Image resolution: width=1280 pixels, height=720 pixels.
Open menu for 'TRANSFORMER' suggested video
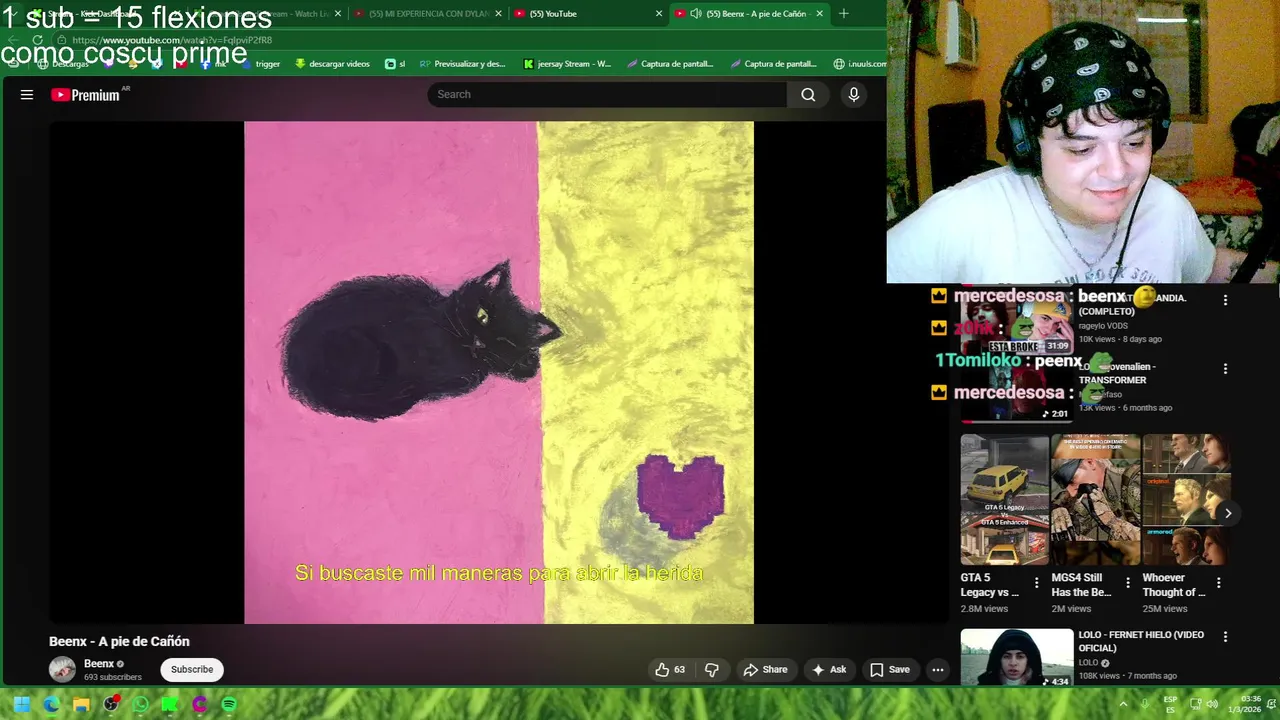pyautogui.click(x=1225, y=369)
